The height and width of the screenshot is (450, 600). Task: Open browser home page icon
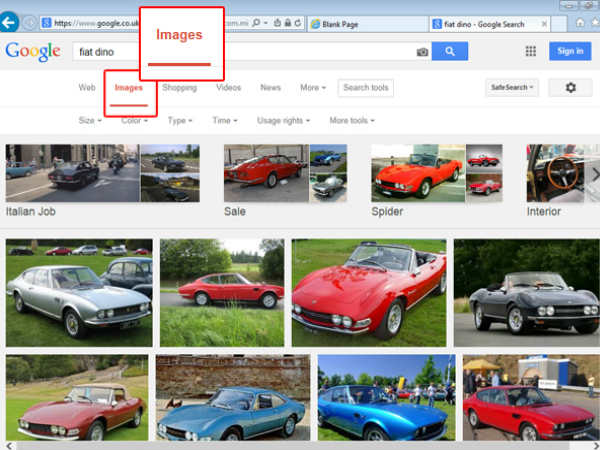pyautogui.click(x=580, y=23)
